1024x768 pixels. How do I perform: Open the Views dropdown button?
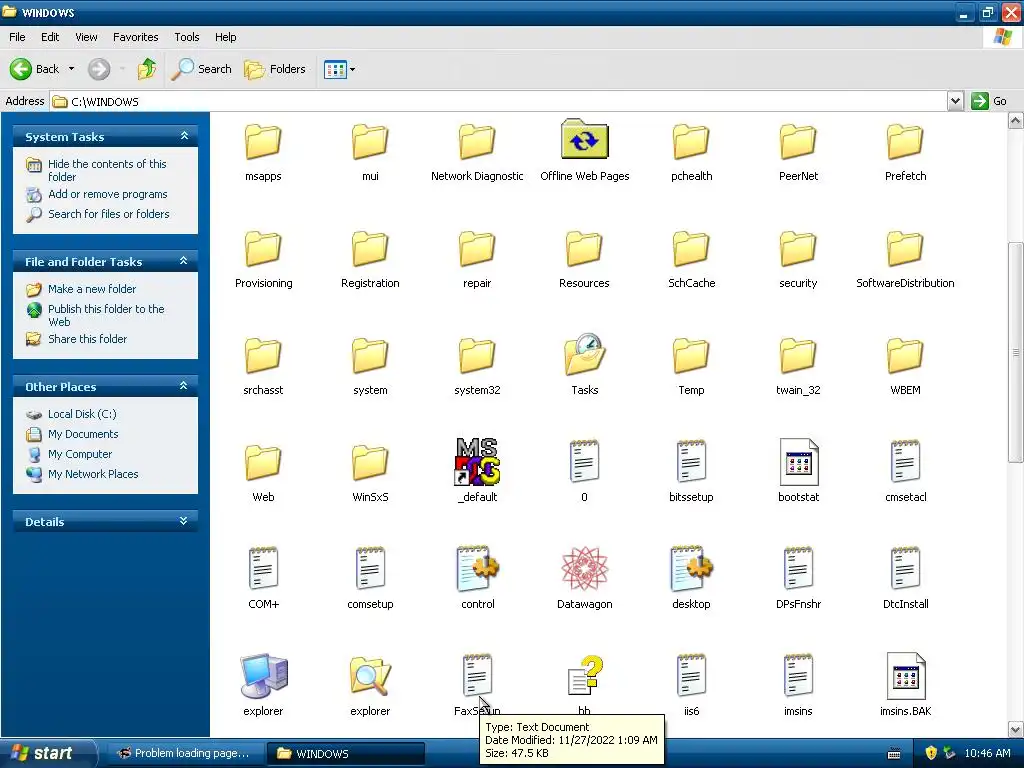[340, 69]
